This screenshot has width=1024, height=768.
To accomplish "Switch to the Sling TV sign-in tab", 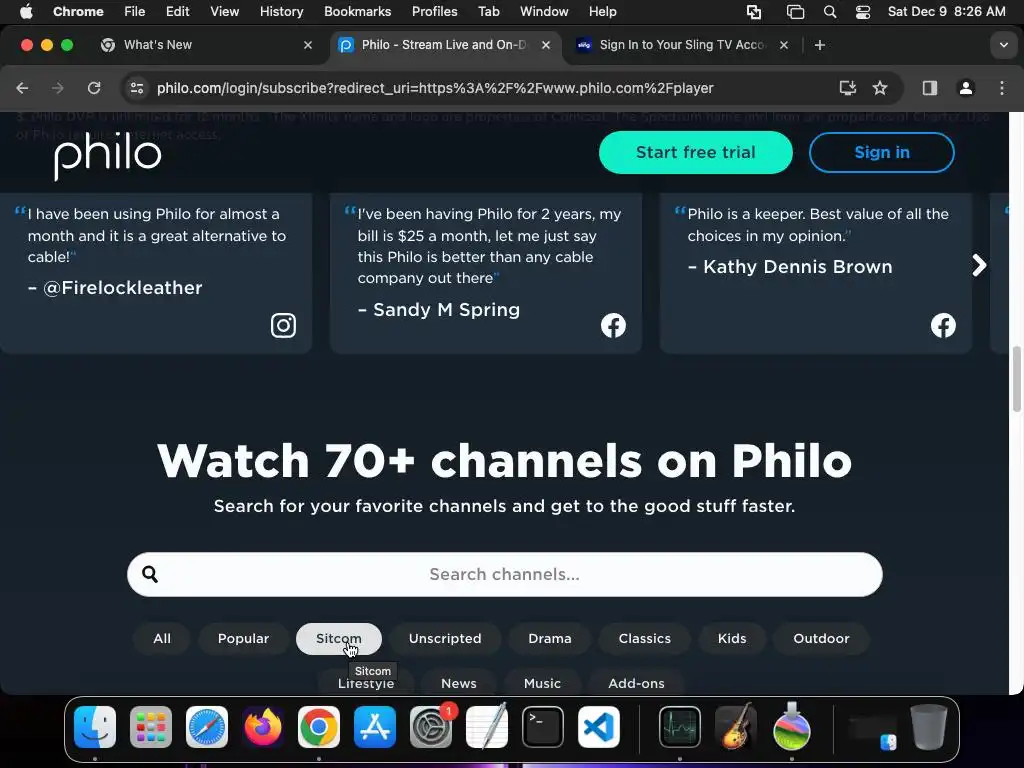I will click(x=681, y=45).
